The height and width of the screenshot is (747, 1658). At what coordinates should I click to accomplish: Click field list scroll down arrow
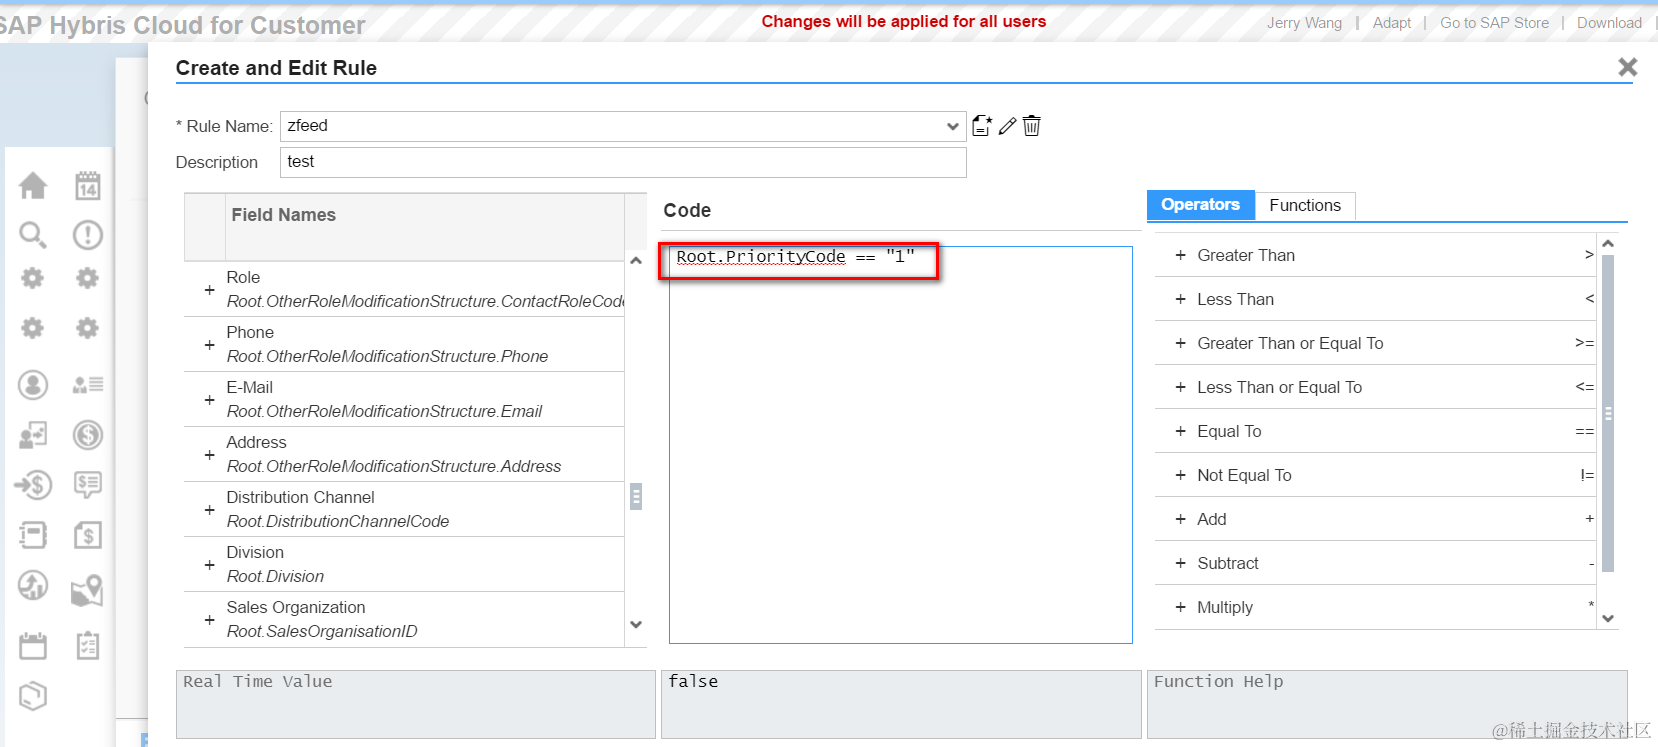pos(636,624)
